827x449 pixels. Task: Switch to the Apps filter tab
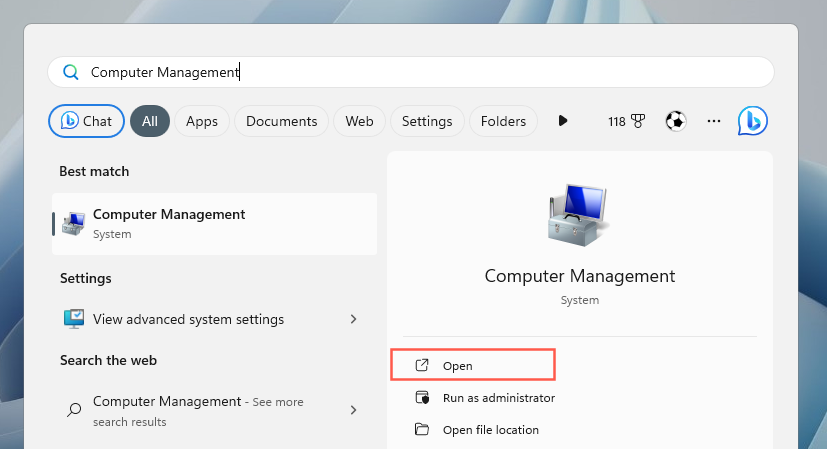pyautogui.click(x=202, y=121)
